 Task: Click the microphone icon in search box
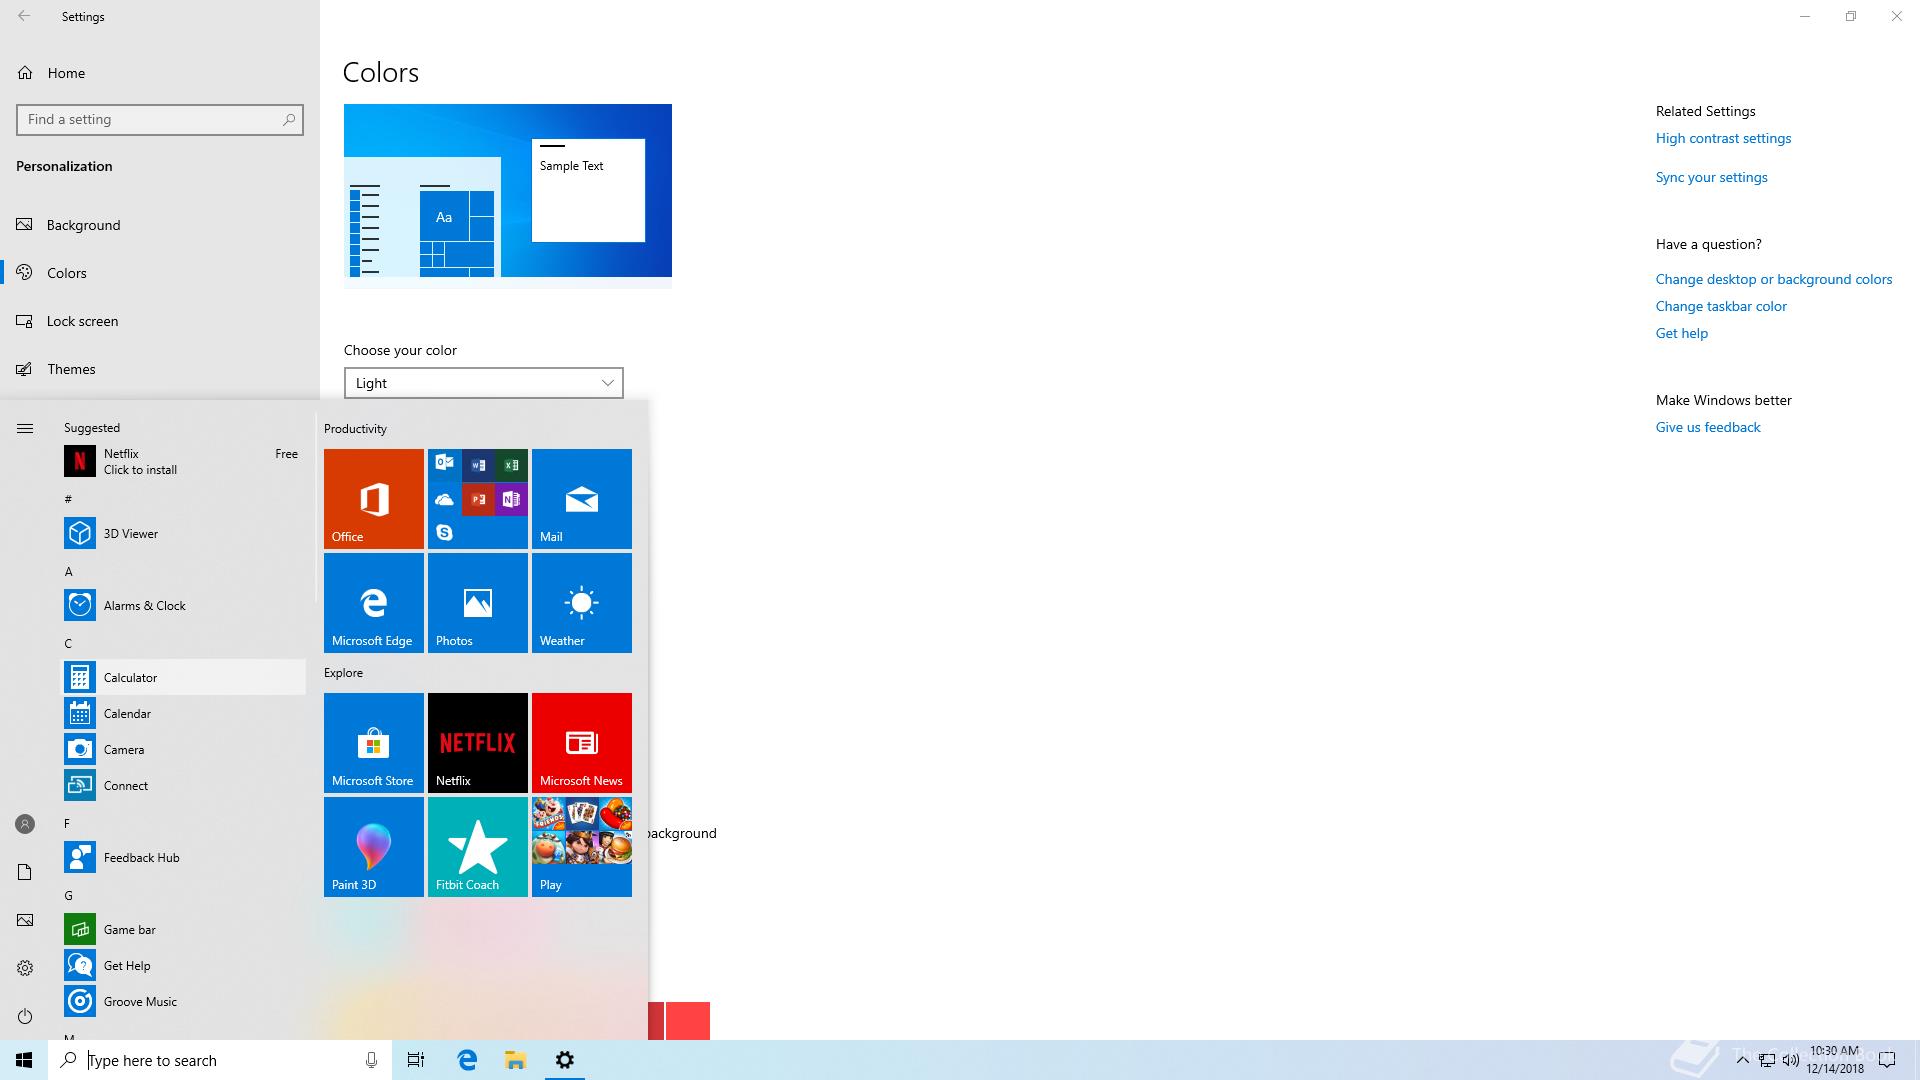click(371, 1060)
